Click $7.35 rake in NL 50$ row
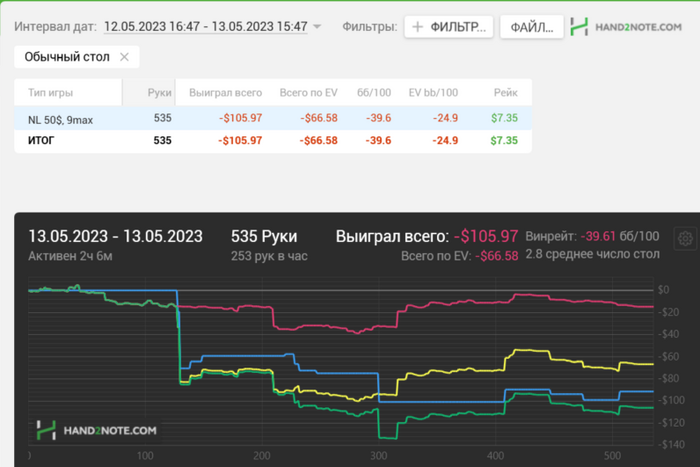 click(x=504, y=118)
